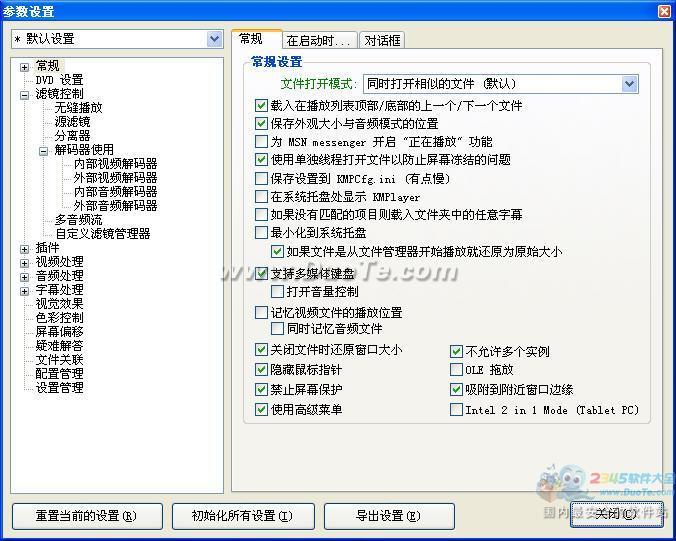This screenshot has height=541, width=676.
Task: Expand the 字幕处理 tree node
Action: coord(25,291)
